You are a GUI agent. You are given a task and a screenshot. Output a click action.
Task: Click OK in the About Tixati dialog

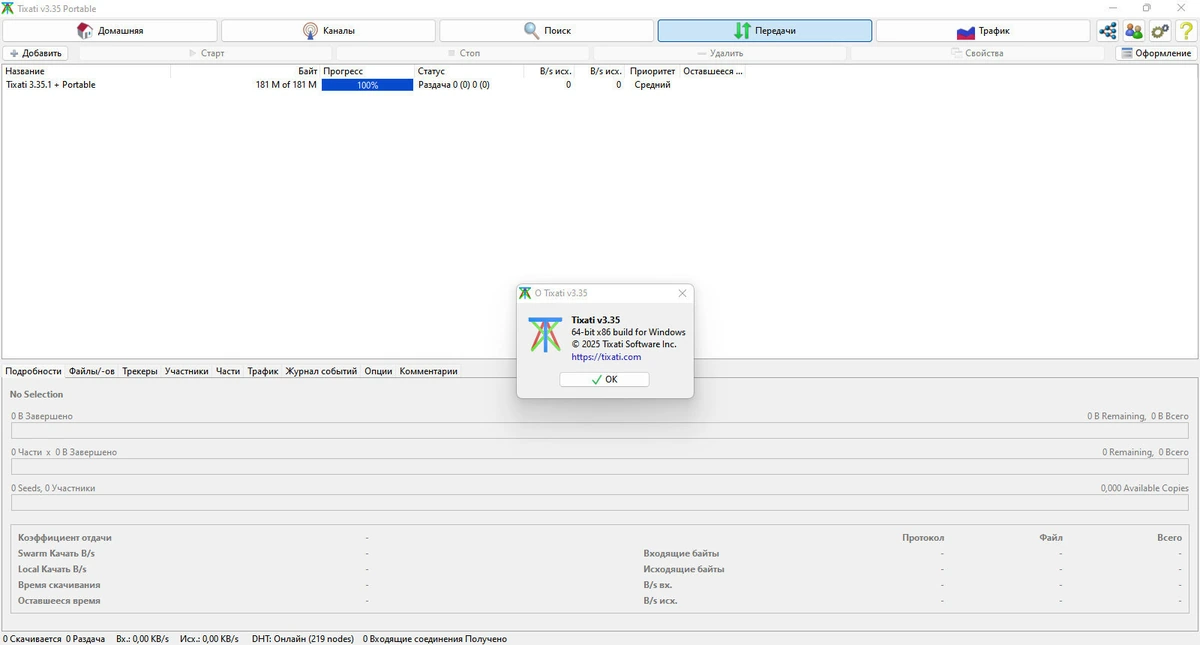pyautogui.click(x=604, y=380)
